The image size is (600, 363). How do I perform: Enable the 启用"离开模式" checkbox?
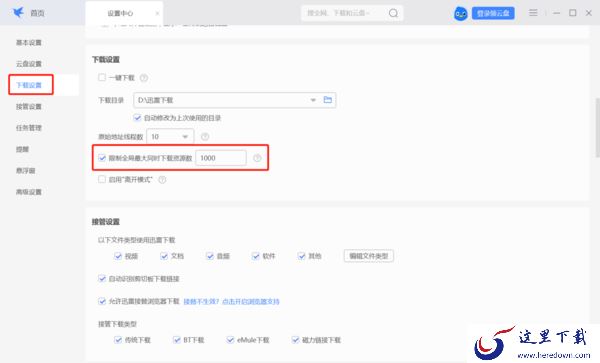[x=102, y=179]
